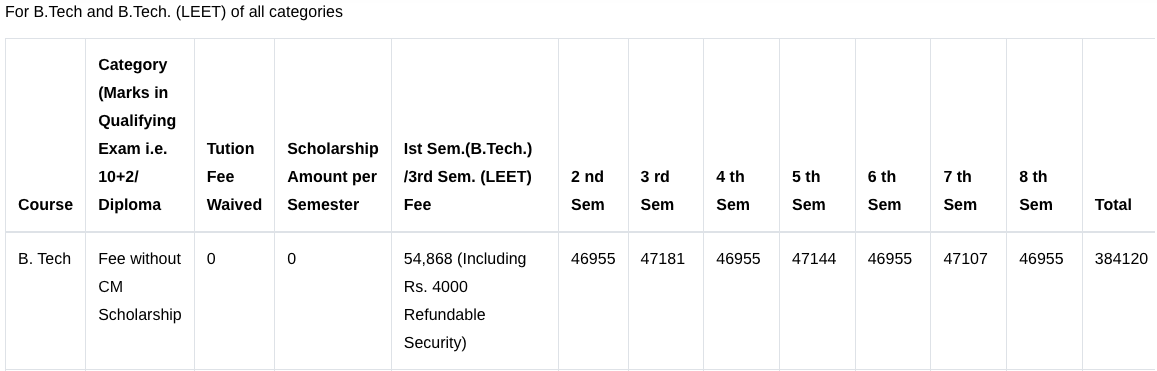
Task: Click Scholarship Amount per Semester header
Action: (333, 176)
